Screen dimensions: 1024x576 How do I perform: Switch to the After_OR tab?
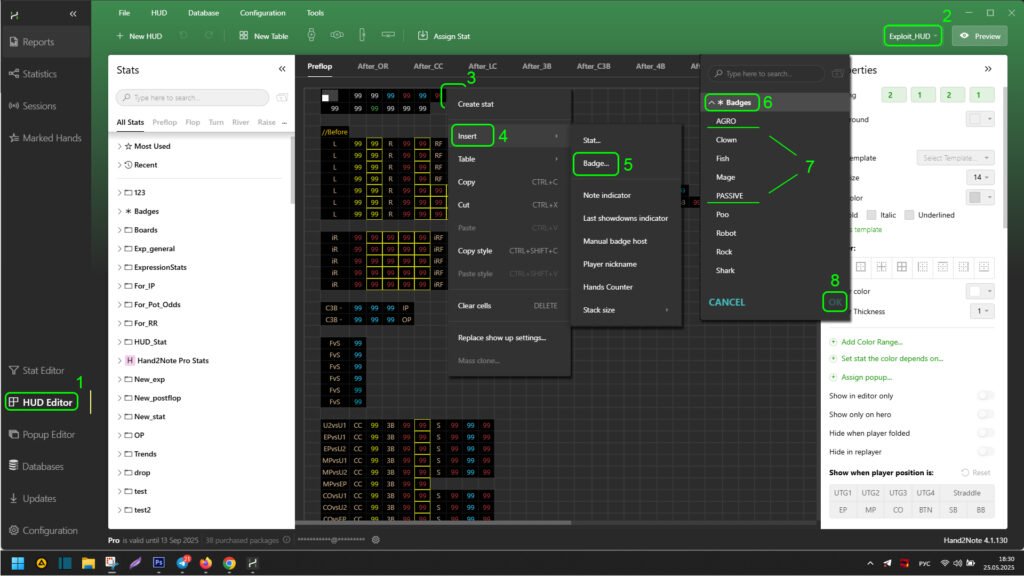(373, 66)
